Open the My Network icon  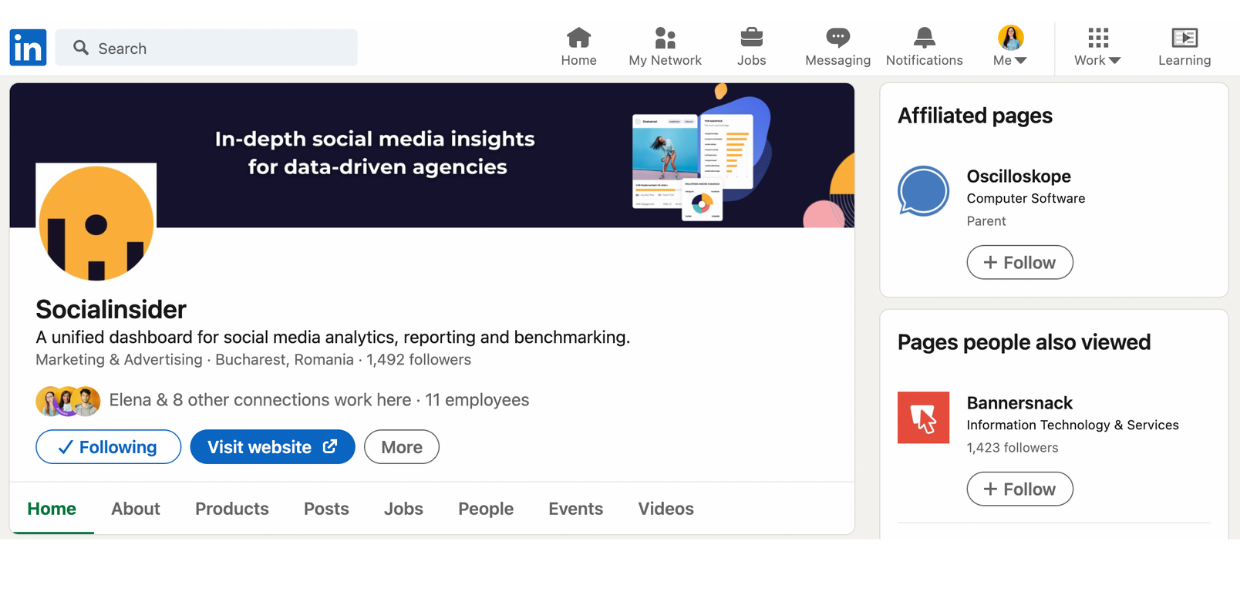665,38
